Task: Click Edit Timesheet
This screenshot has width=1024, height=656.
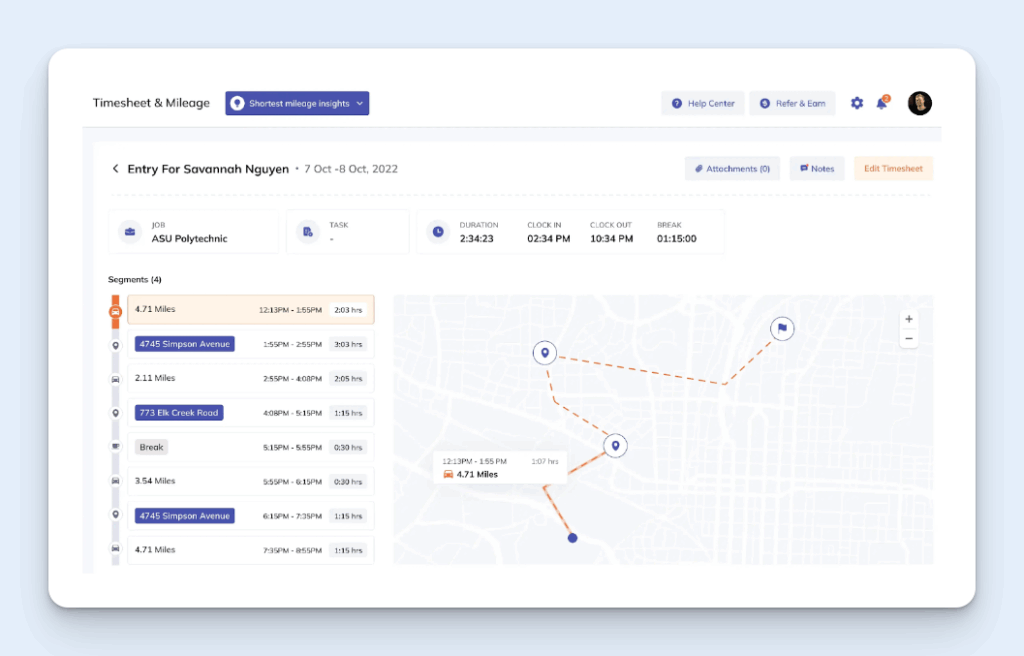Action: [893, 169]
